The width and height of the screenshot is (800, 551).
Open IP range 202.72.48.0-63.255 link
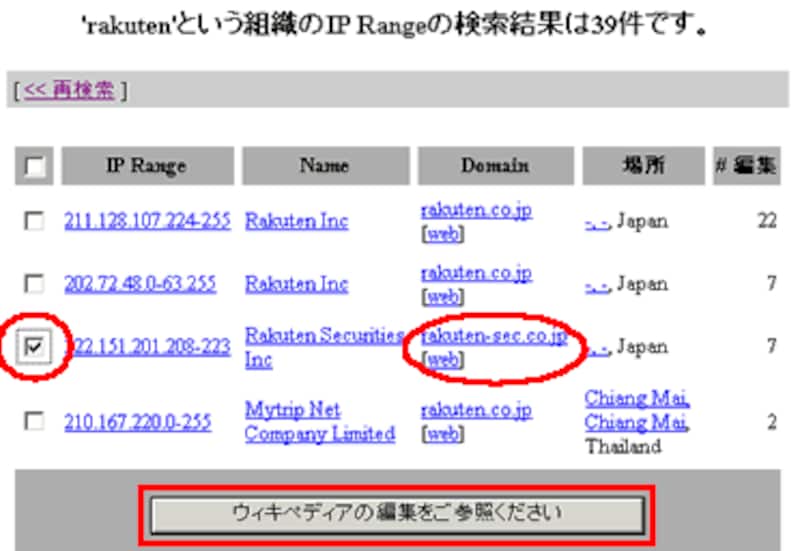[140, 284]
